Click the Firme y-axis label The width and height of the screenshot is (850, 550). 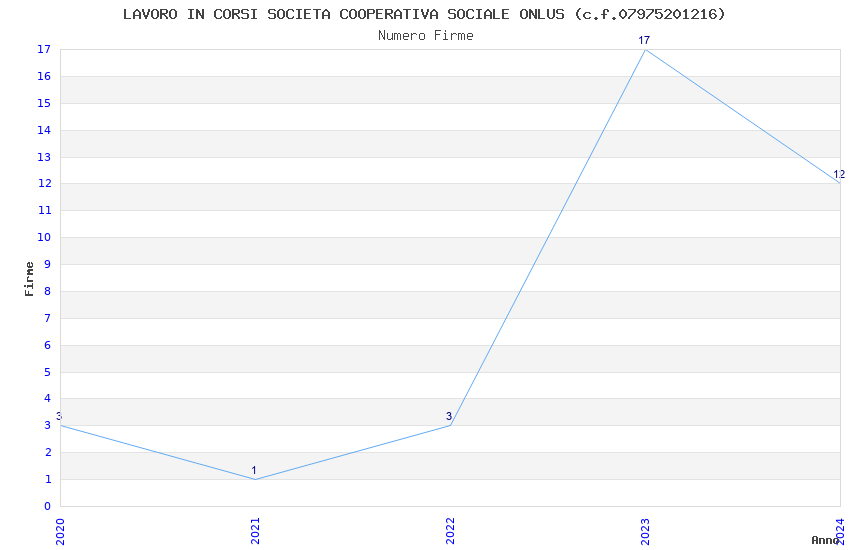click(29, 279)
